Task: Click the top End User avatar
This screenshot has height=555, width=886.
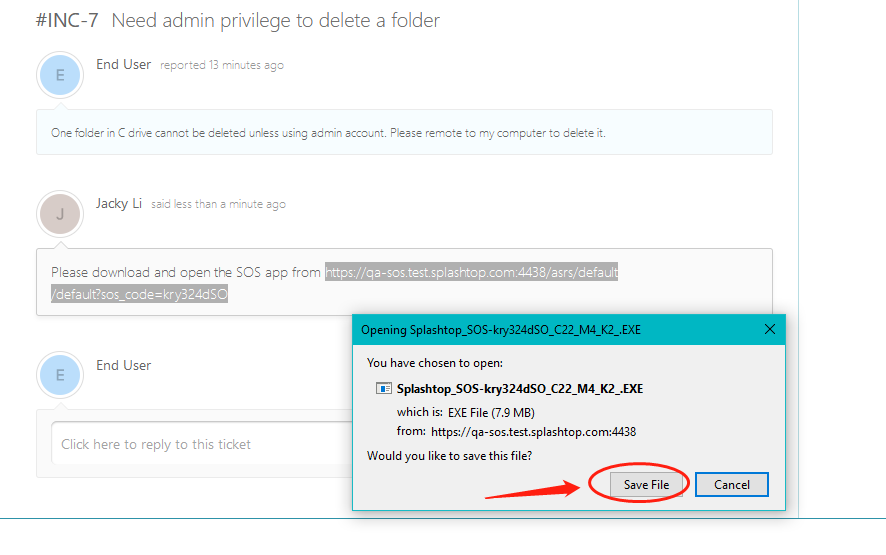Action: pos(60,75)
